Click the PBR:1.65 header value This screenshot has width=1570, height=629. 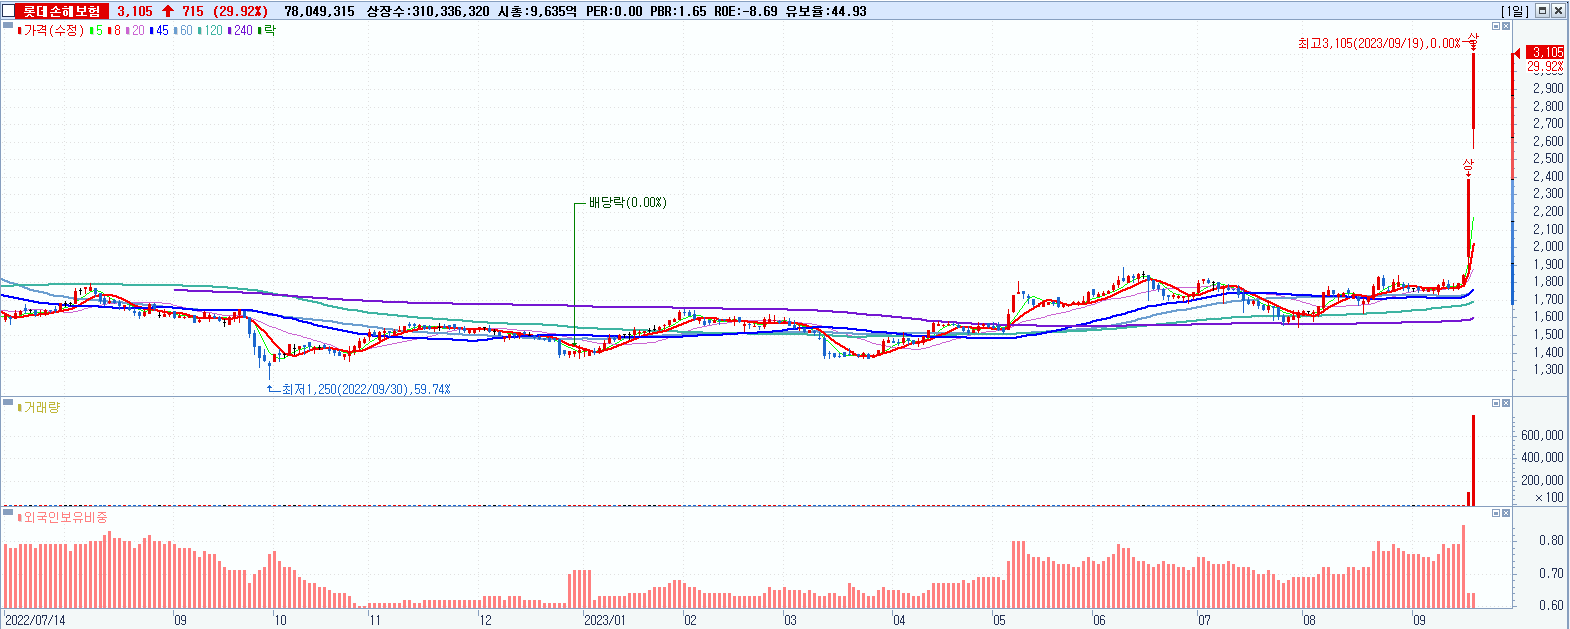point(678,11)
